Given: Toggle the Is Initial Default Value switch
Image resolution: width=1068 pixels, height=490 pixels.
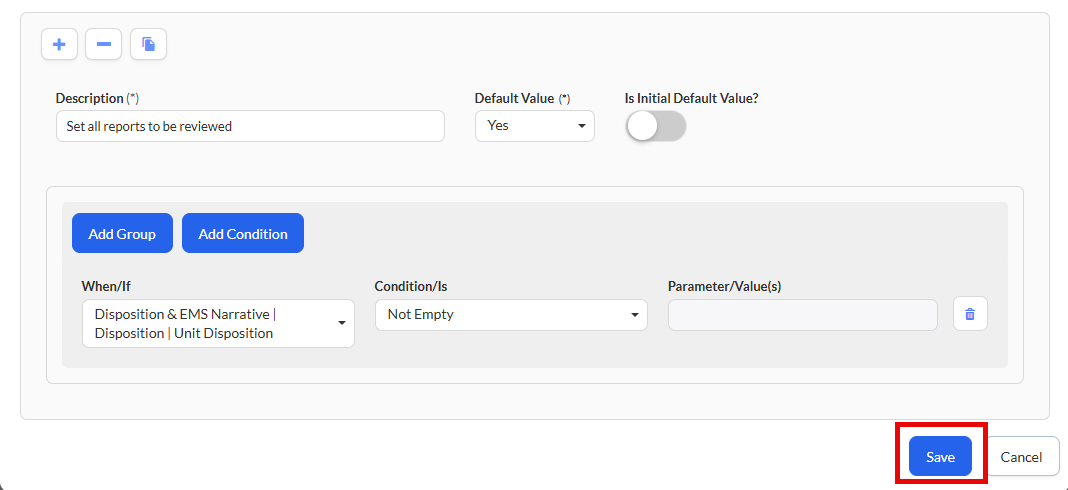Looking at the screenshot, I should click(x=655, y=126).
